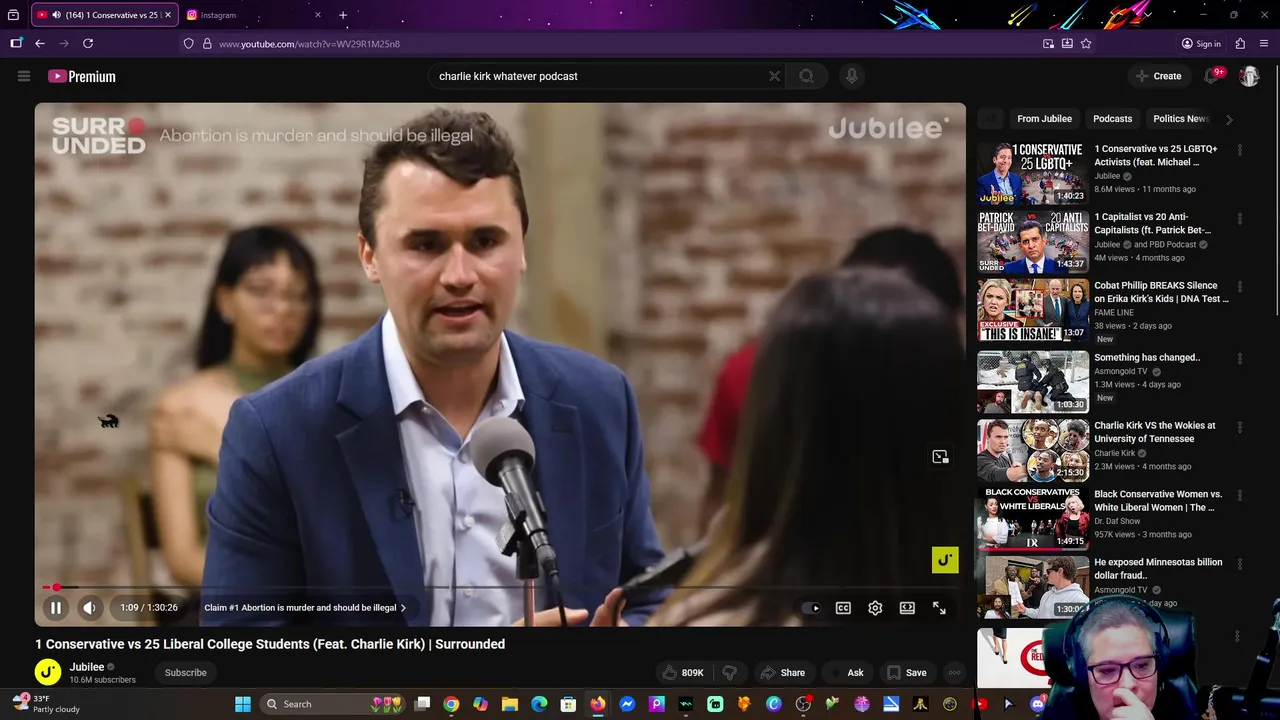Open browser application menu
The height and width of the screenshot is (720, 1280).
[x=1264, y=43]
